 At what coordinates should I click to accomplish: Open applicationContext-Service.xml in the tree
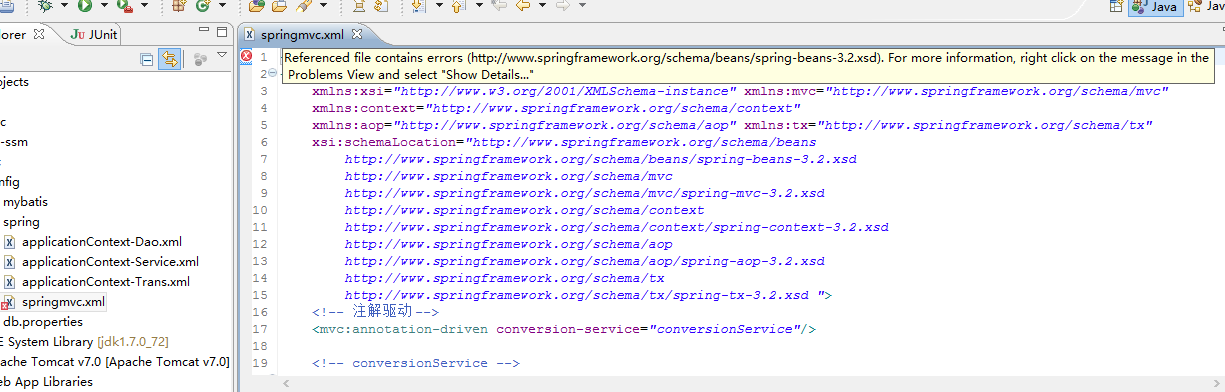tap(101, 262)
